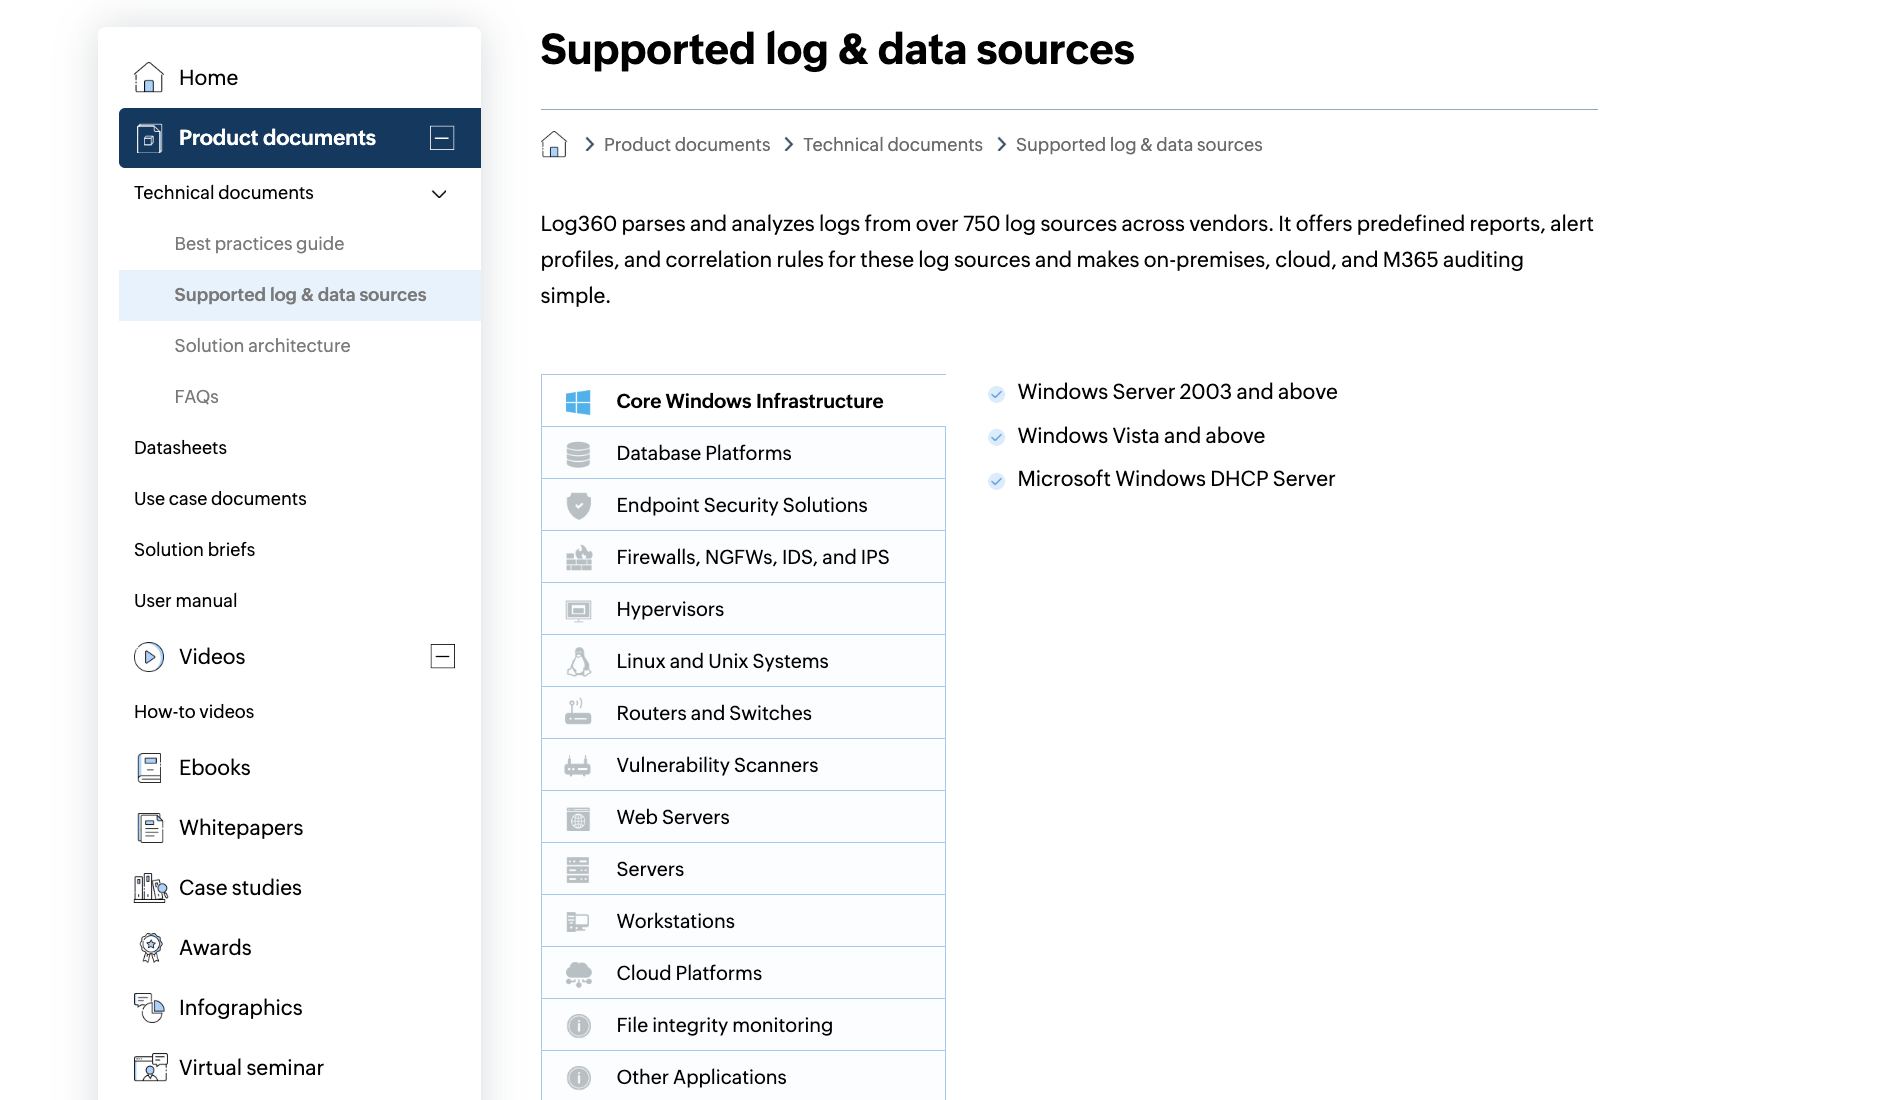Open the Home sidebar label
The image size is (1886, 1100).
click(208, 78)
